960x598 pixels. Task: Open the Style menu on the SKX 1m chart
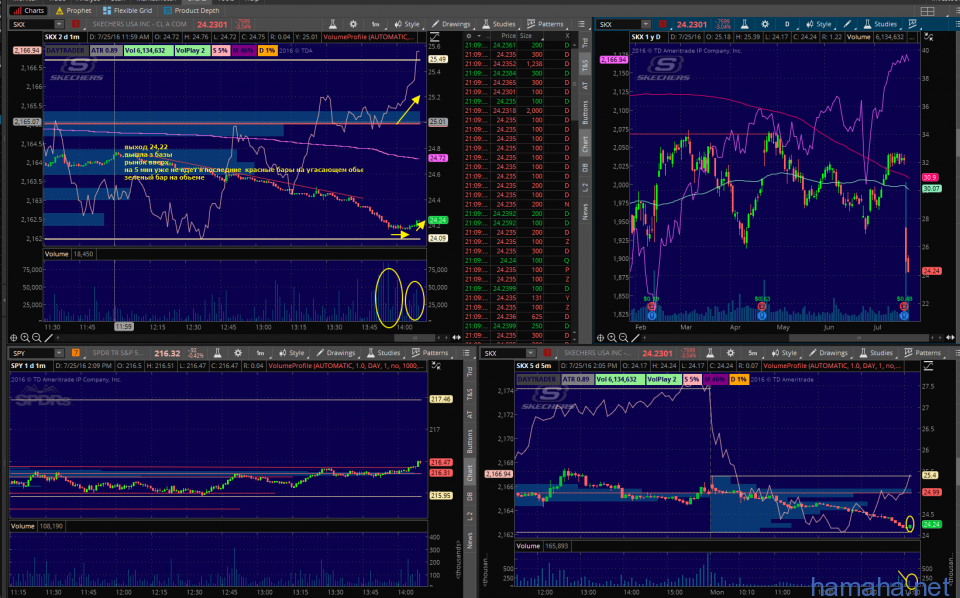pos(407,24)
